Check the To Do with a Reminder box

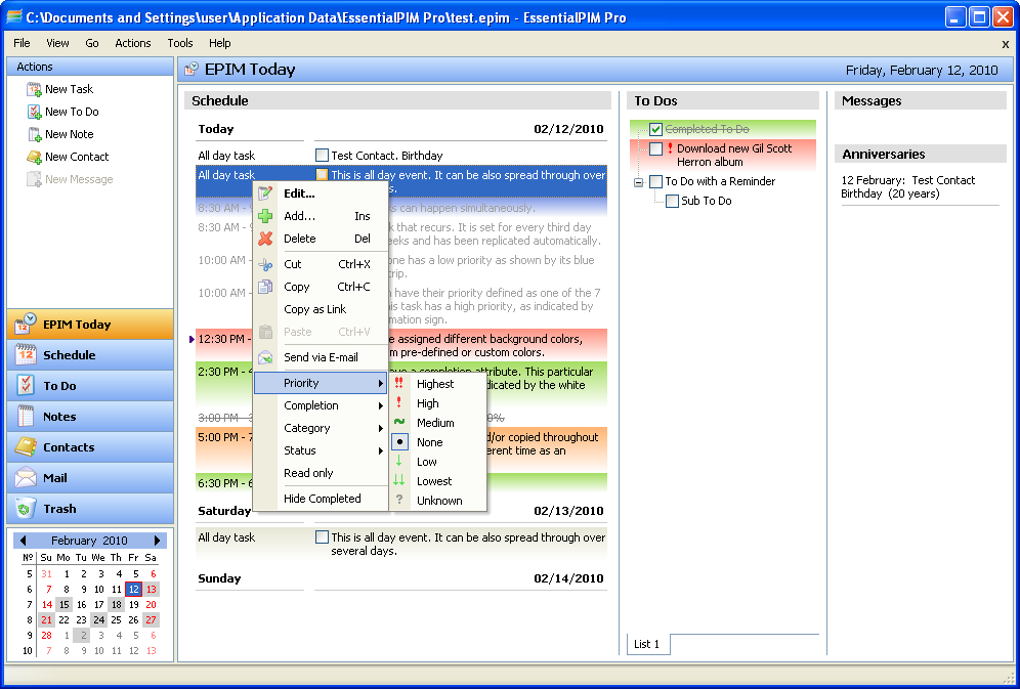656,182
